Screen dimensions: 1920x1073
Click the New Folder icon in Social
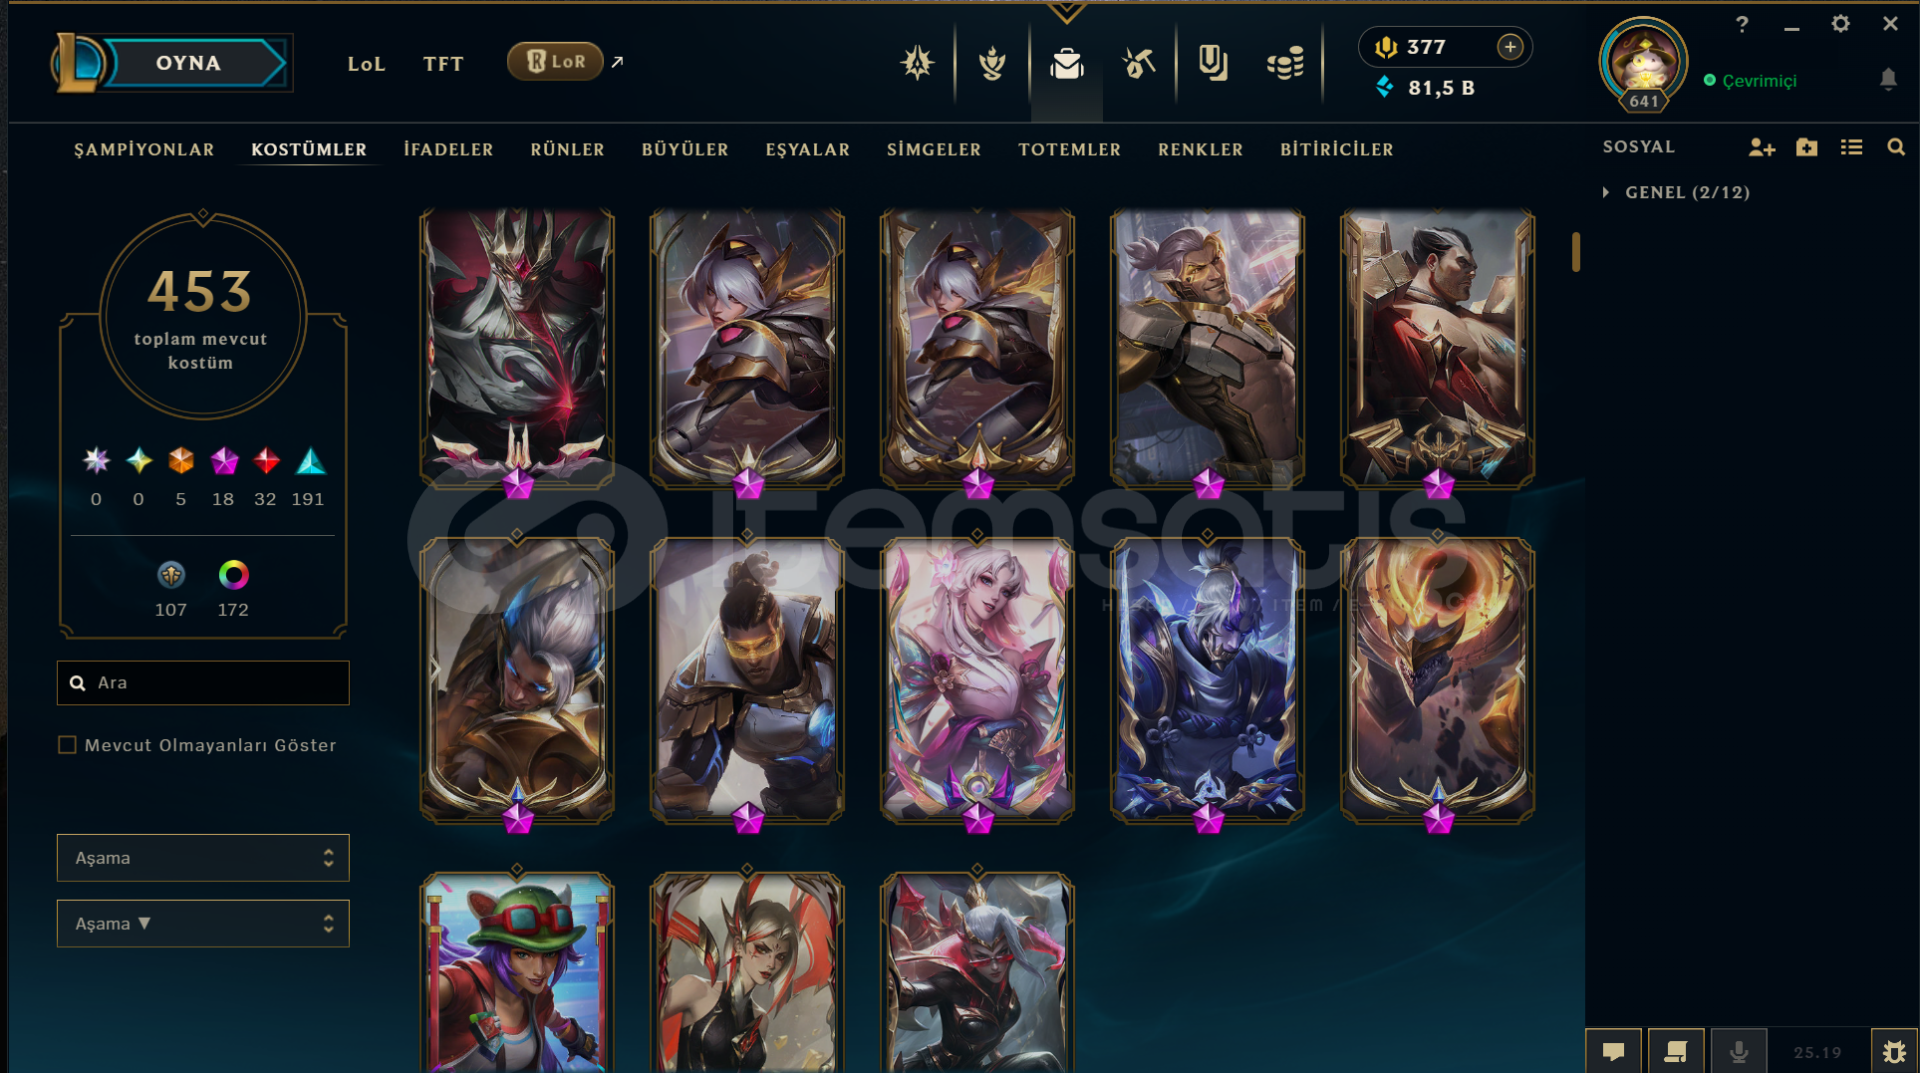pos(1806,148)
